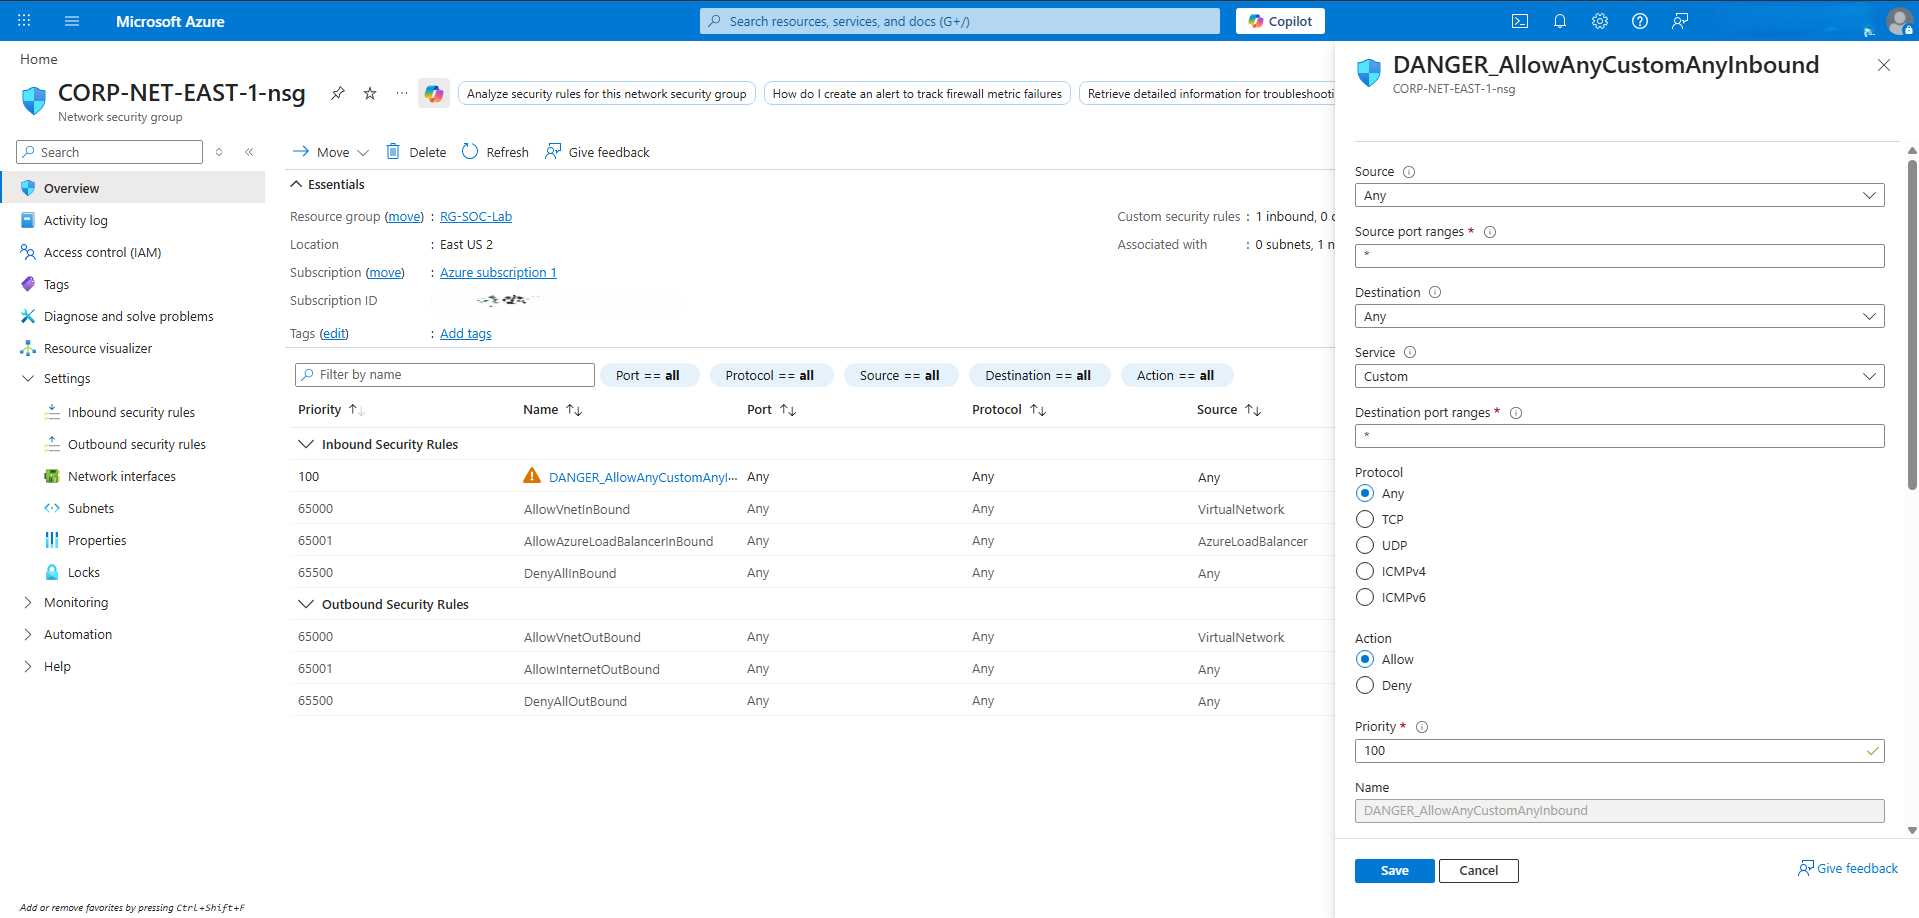
Task: Open Outbound security rules in the sidebar
Action: (x=136, y=444)
